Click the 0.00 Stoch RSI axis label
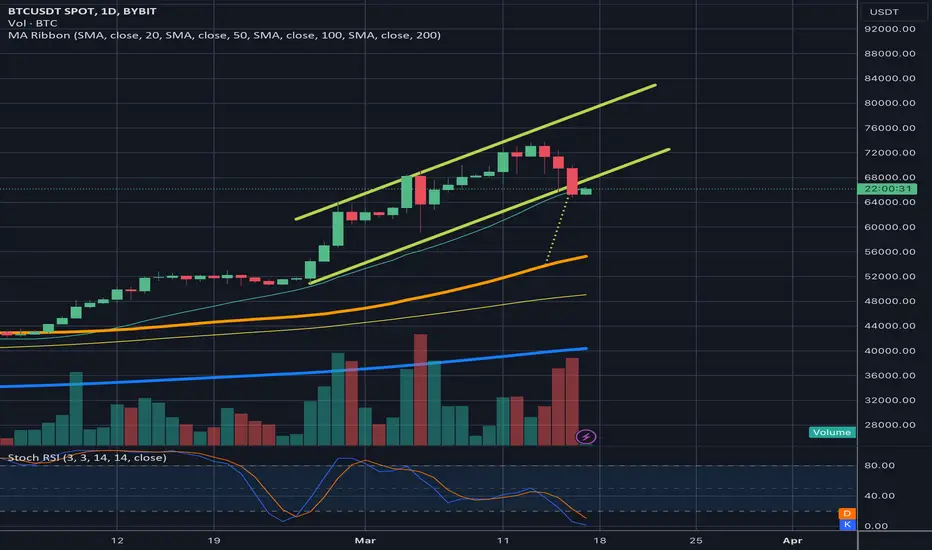This screenshot has height=550, width=932. tap(876, 526)
